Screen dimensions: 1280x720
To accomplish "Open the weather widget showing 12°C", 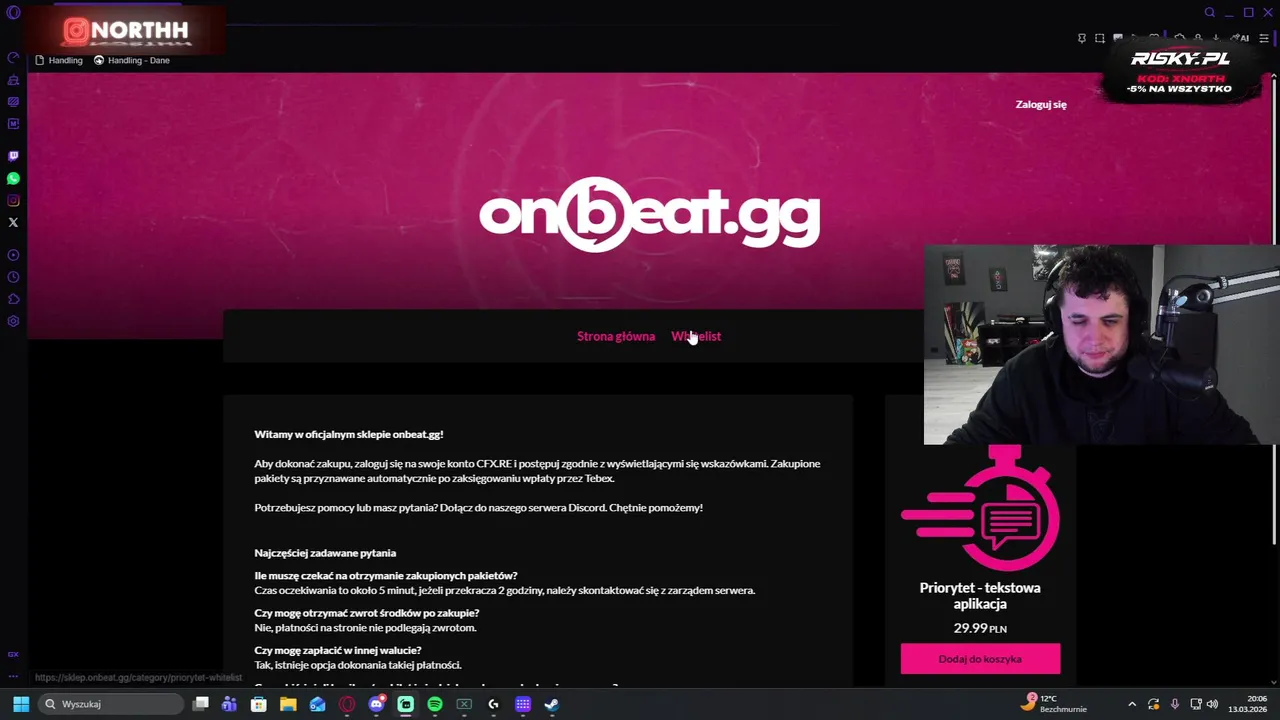I will coord(1055,703).
